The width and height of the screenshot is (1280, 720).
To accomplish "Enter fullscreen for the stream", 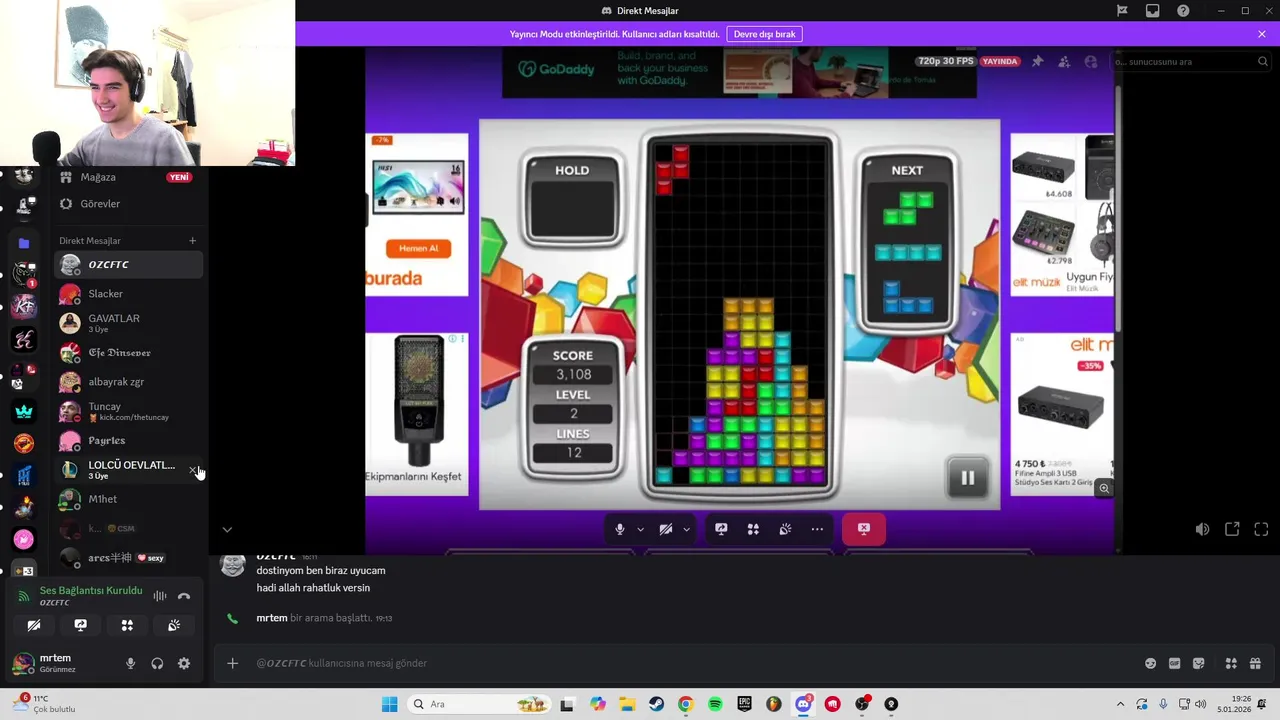I will pyautogui.click(x=1261, y=529).
